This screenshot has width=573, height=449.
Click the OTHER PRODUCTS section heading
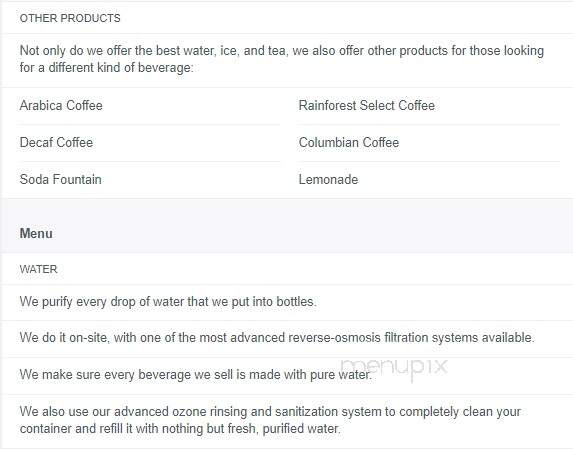(x=70, y=18)
